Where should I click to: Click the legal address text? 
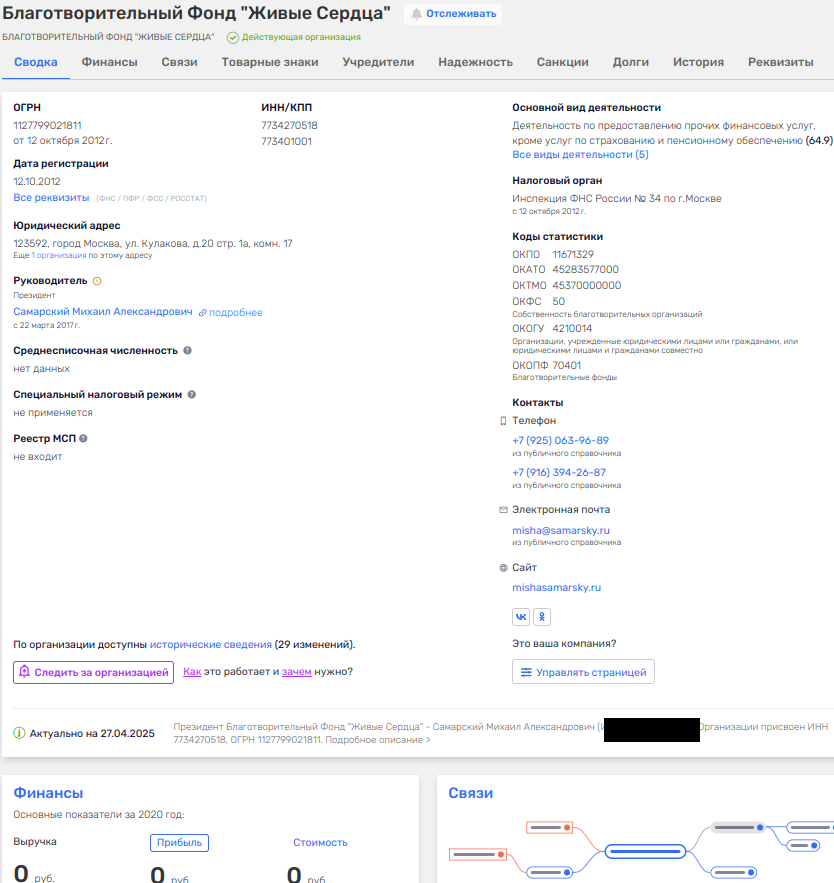153,243
